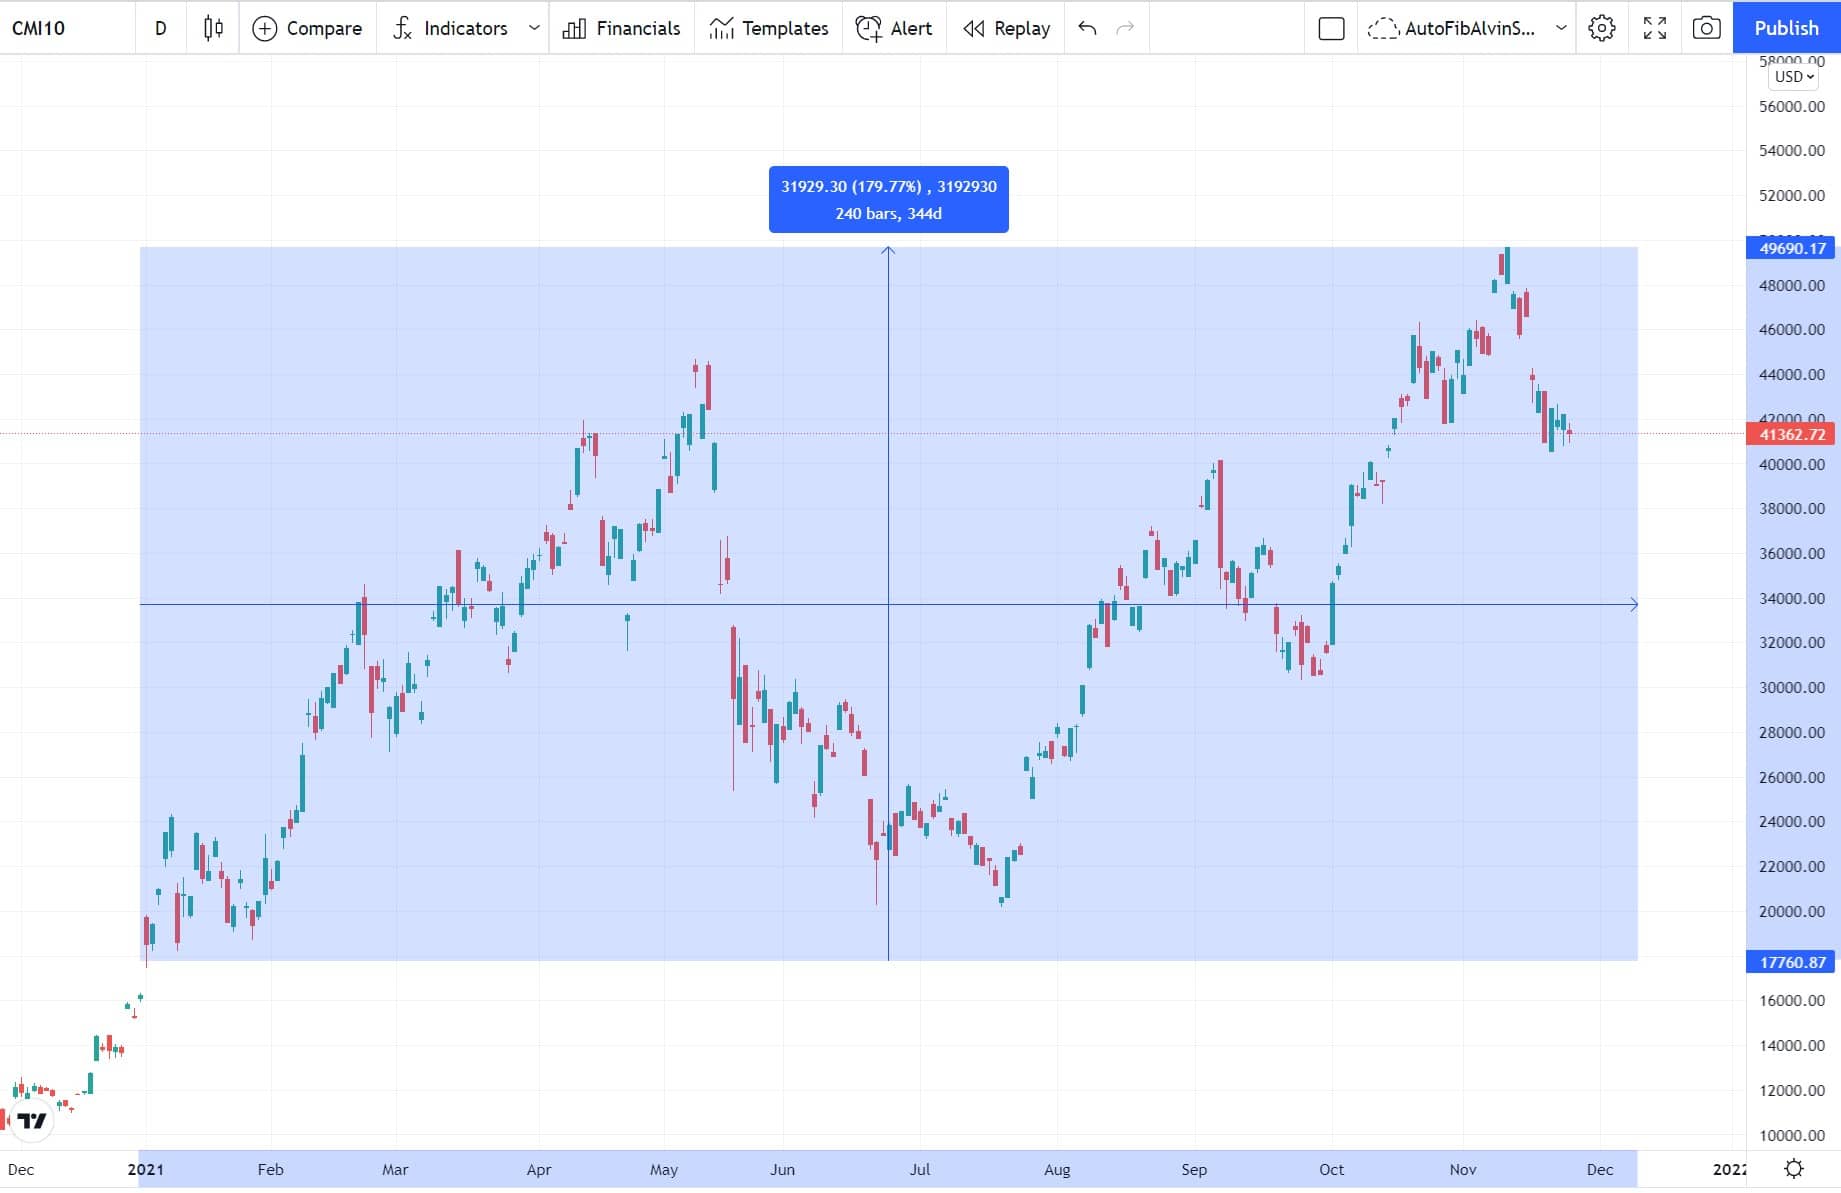Open the Templates menu
Screen dimensions: 1841x1193
768,28
